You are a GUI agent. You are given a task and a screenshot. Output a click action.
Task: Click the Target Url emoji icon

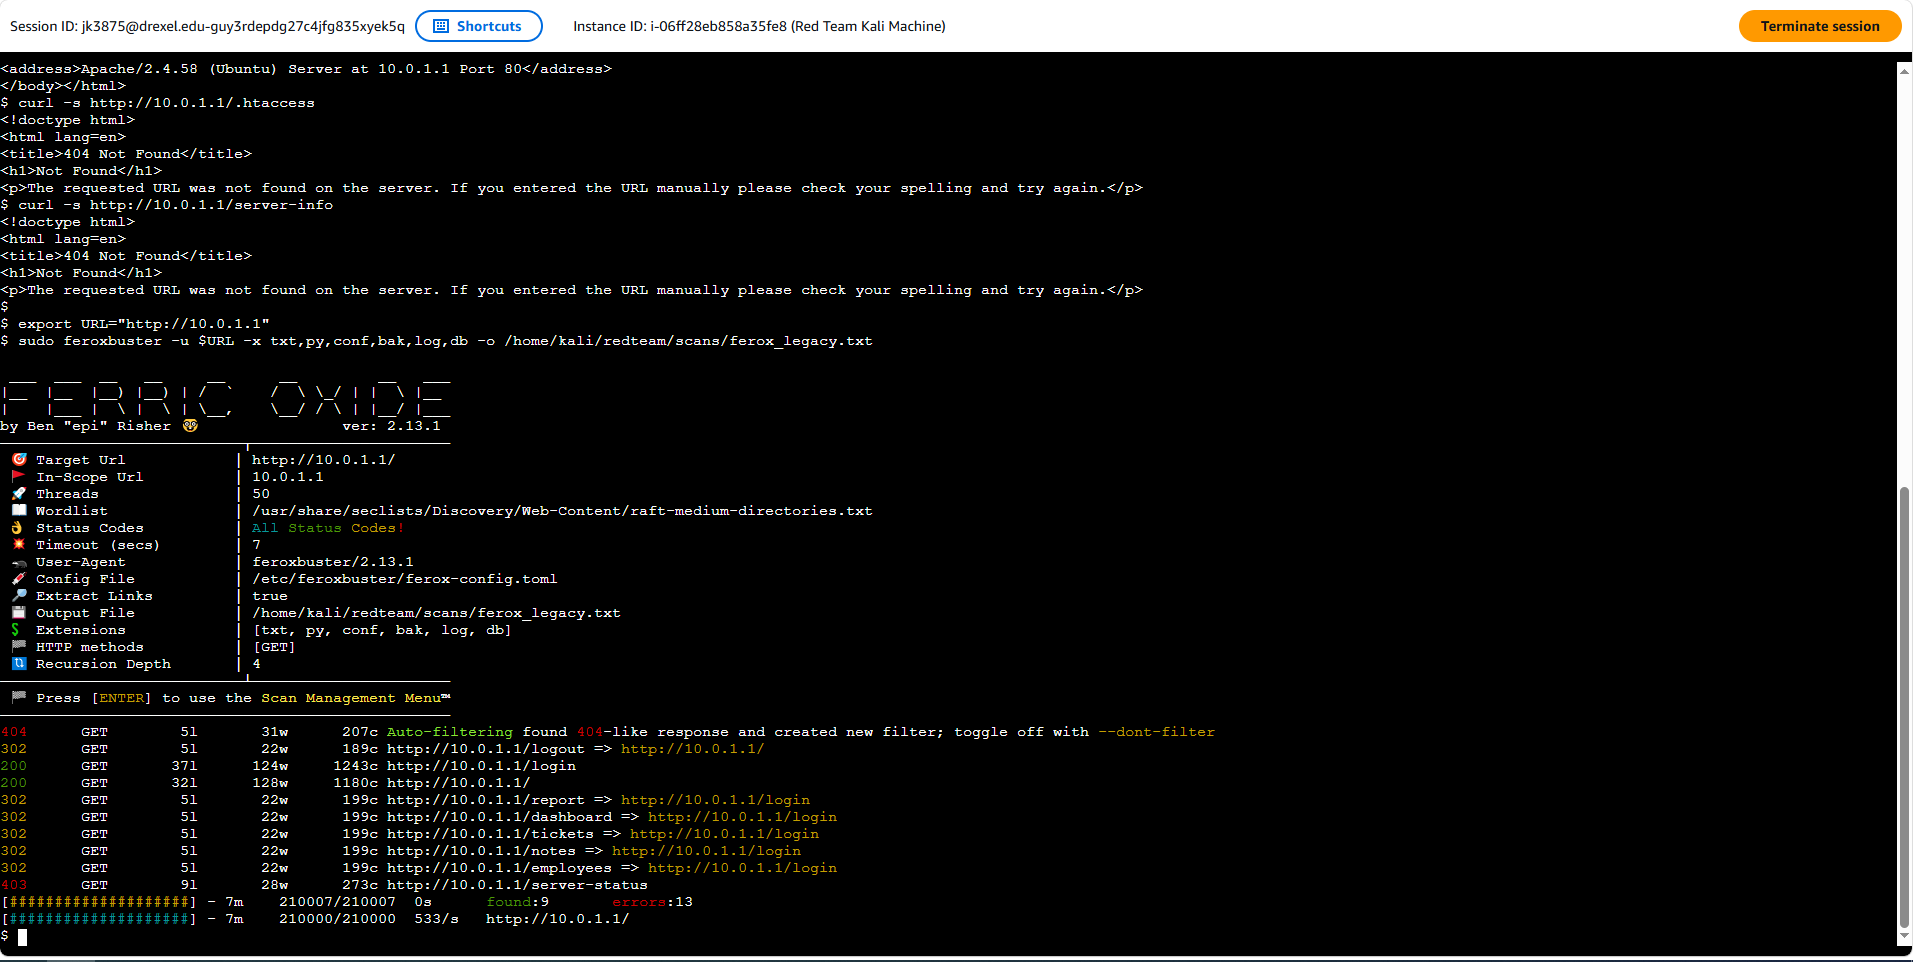[x=19, y=459]
